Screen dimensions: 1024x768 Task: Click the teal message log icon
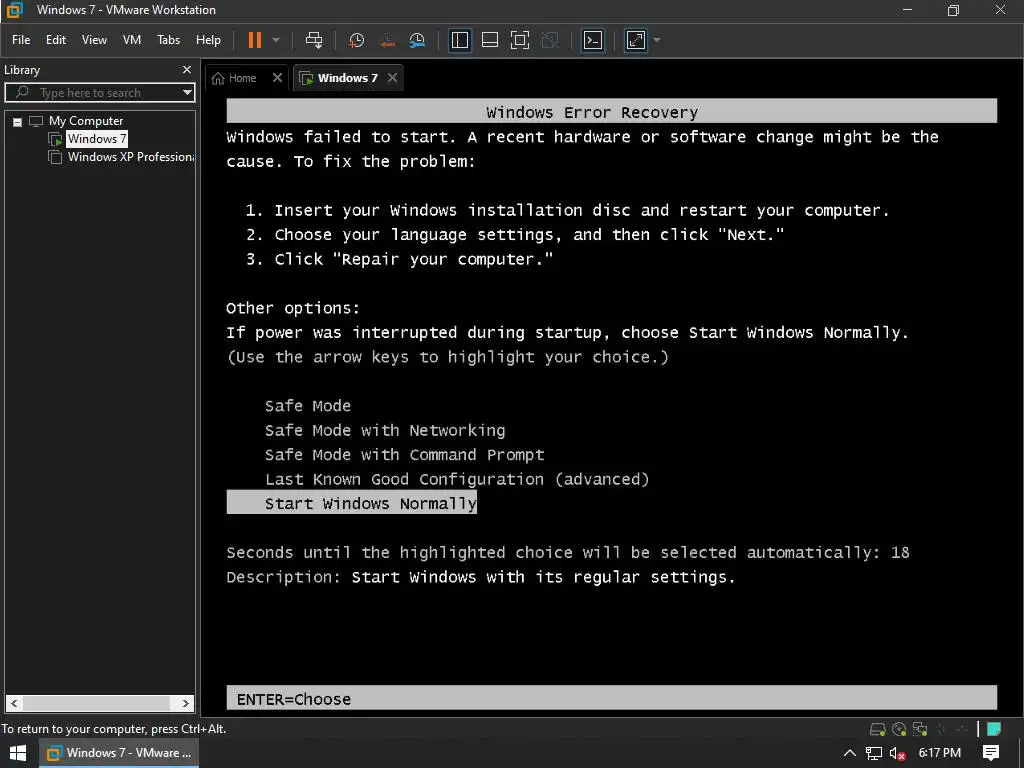tap(995, 729)
